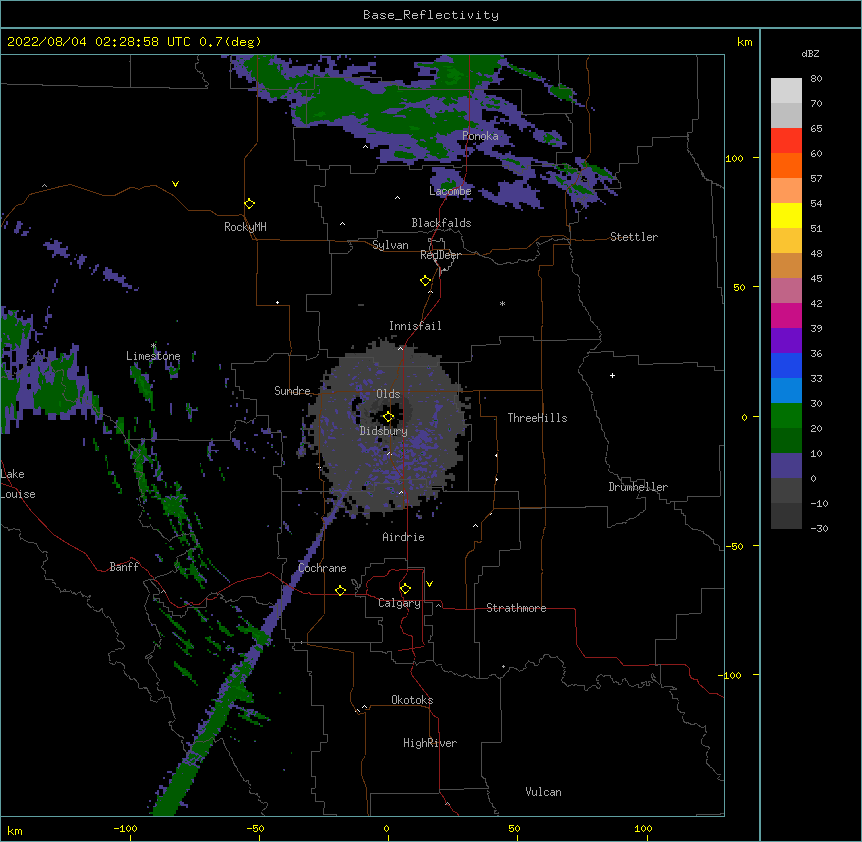
Task: Select the green 30 dBZ legend swatch
Action: click(786, 416)
